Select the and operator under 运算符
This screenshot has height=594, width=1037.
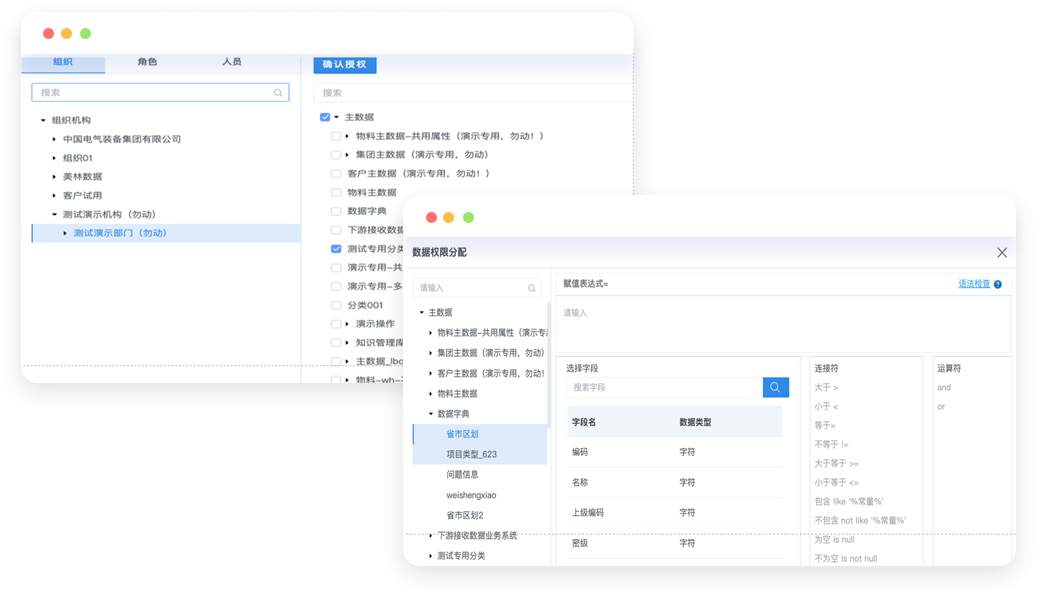942,388
